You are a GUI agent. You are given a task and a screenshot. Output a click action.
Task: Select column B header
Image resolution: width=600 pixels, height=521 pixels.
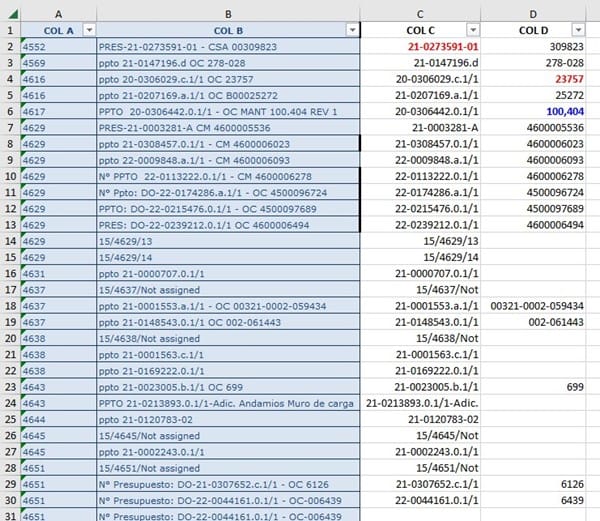click(x=228, y=14)
